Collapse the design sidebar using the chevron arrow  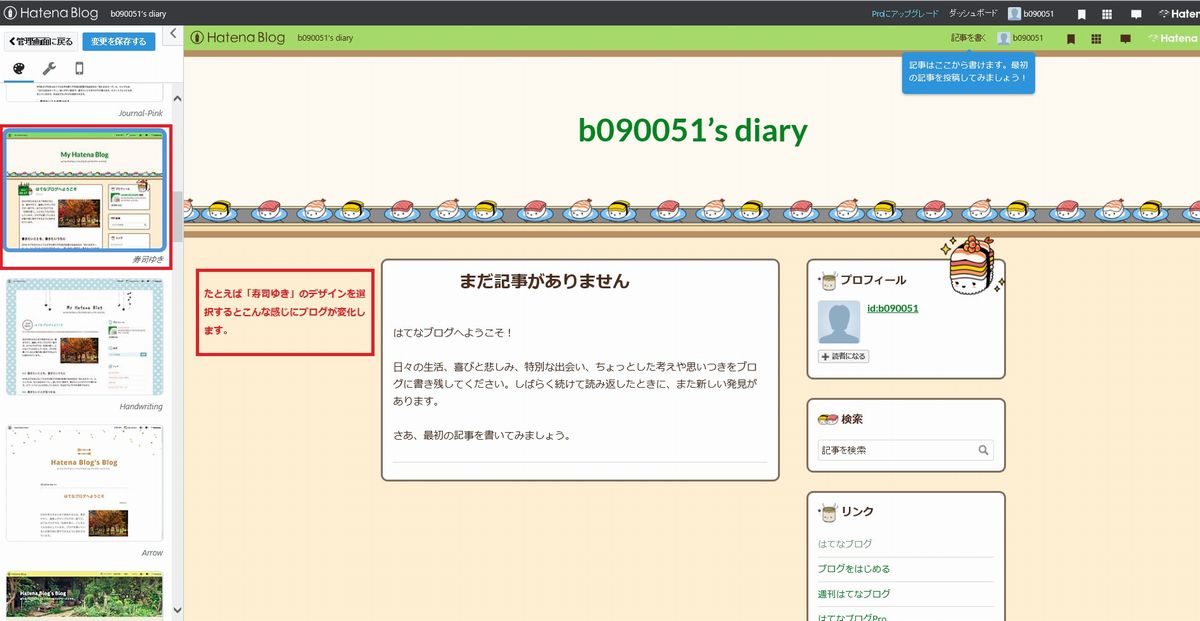point(172,33)
